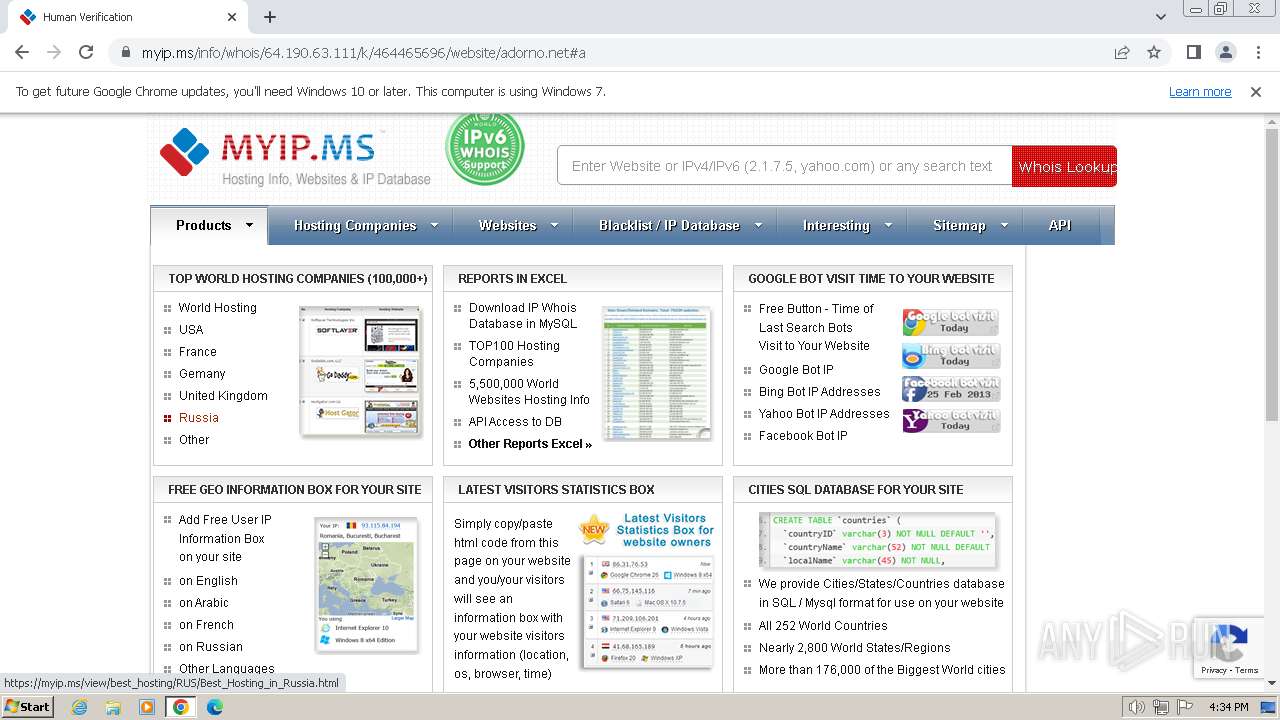
Task: Open the Yahoo Bot IP Addresses link
Action: [824, 414]
